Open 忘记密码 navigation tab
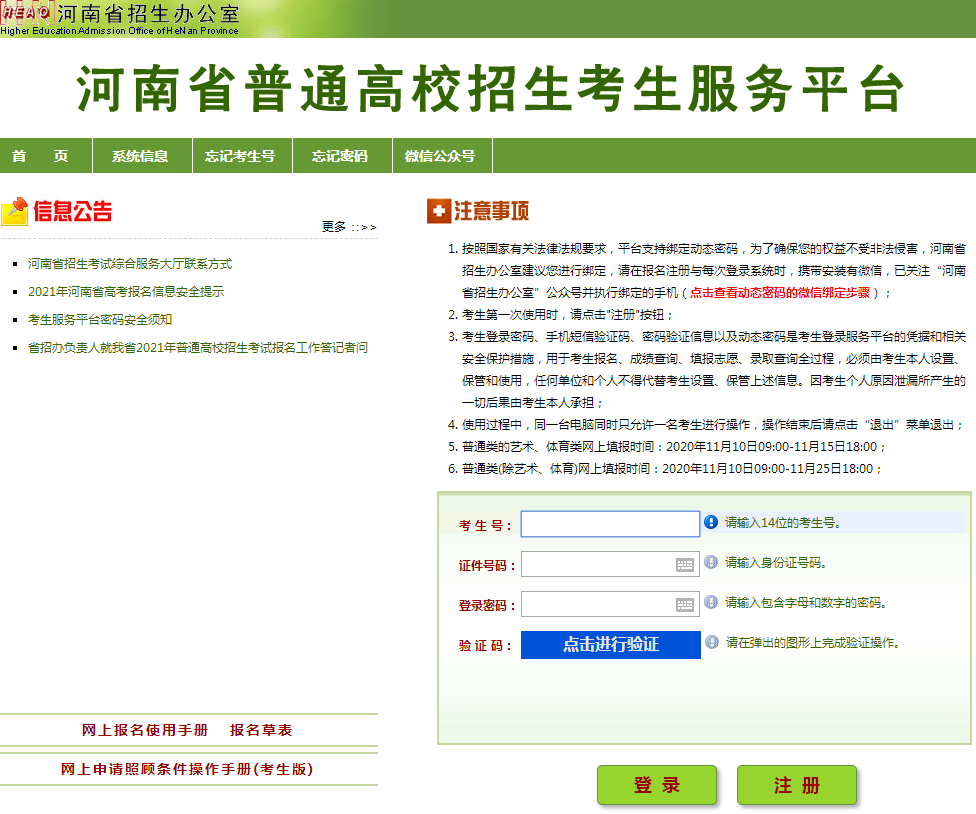This screenshot has width=976, height=814. point(343,156)
